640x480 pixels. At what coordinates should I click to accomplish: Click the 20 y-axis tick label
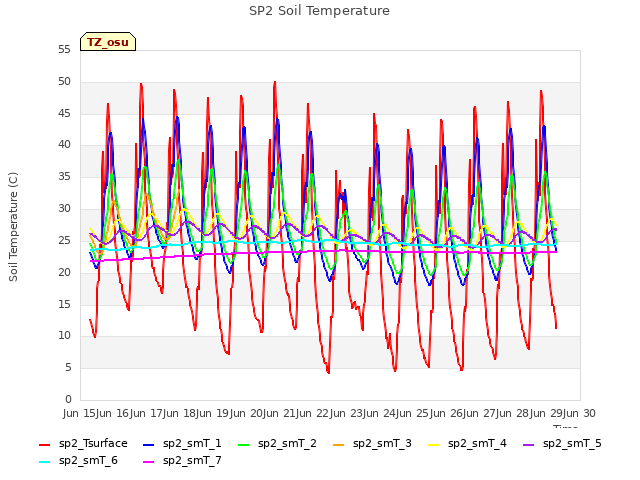[64, 272]
